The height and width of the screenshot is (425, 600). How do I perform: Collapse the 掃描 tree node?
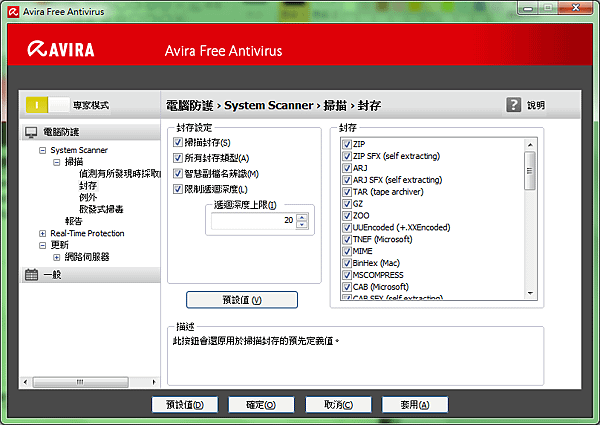tap(57, 162)
